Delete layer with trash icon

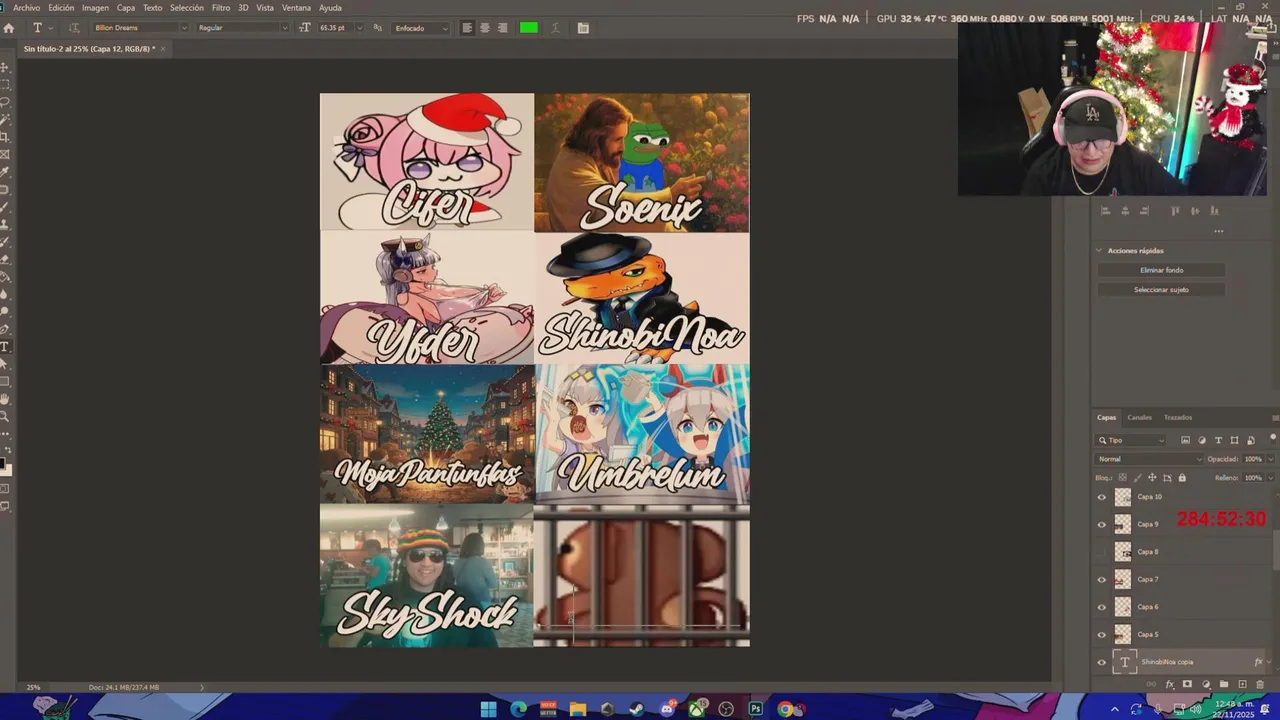[1260, 684]
